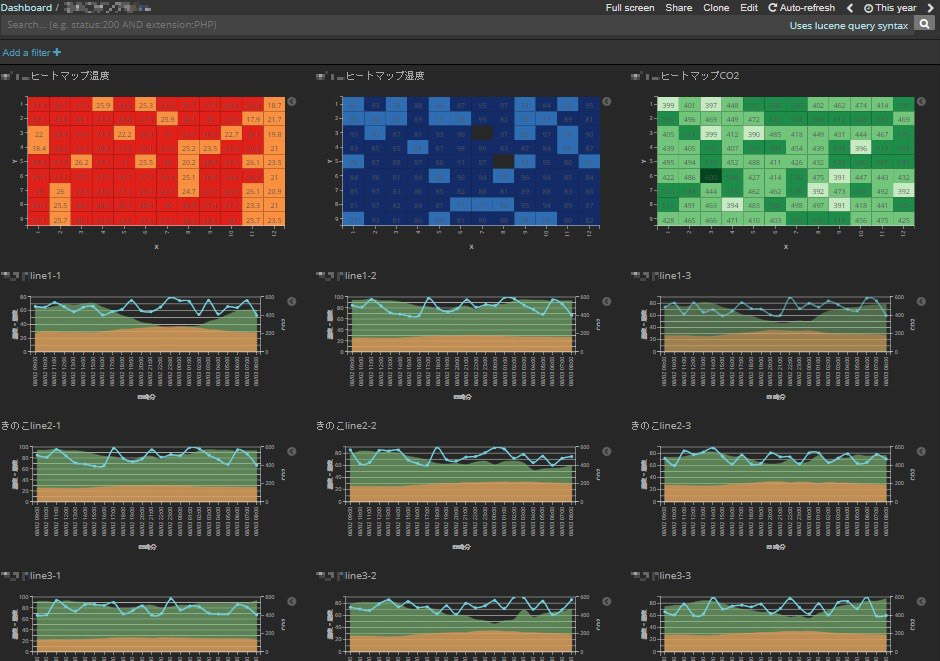Click the search magnifier button
The image size is (940, 661).
coord(925,24)
